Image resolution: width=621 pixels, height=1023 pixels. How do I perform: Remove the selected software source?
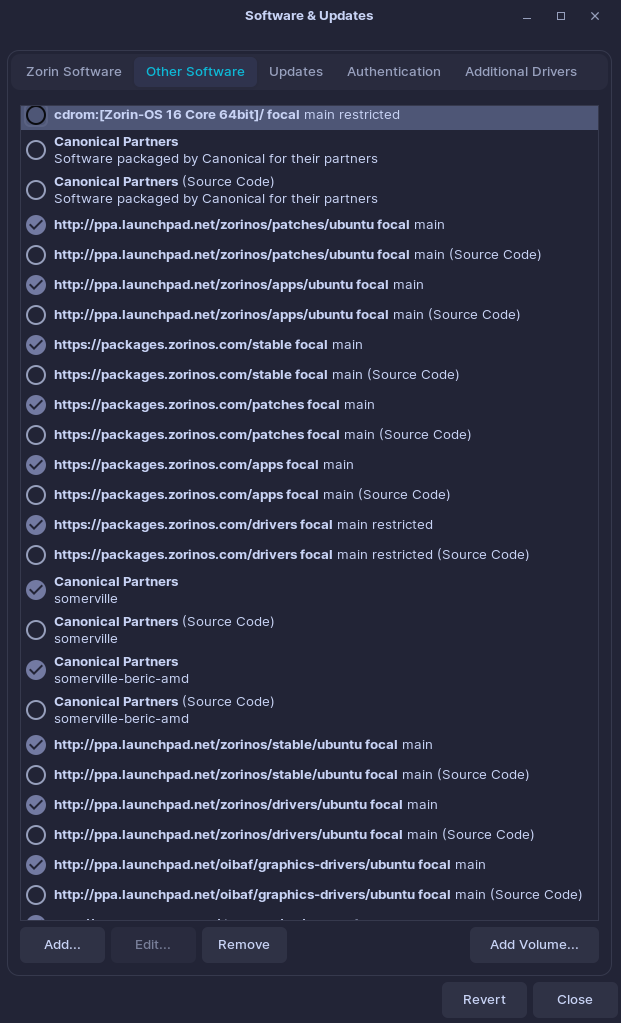[x=244, y=945]
